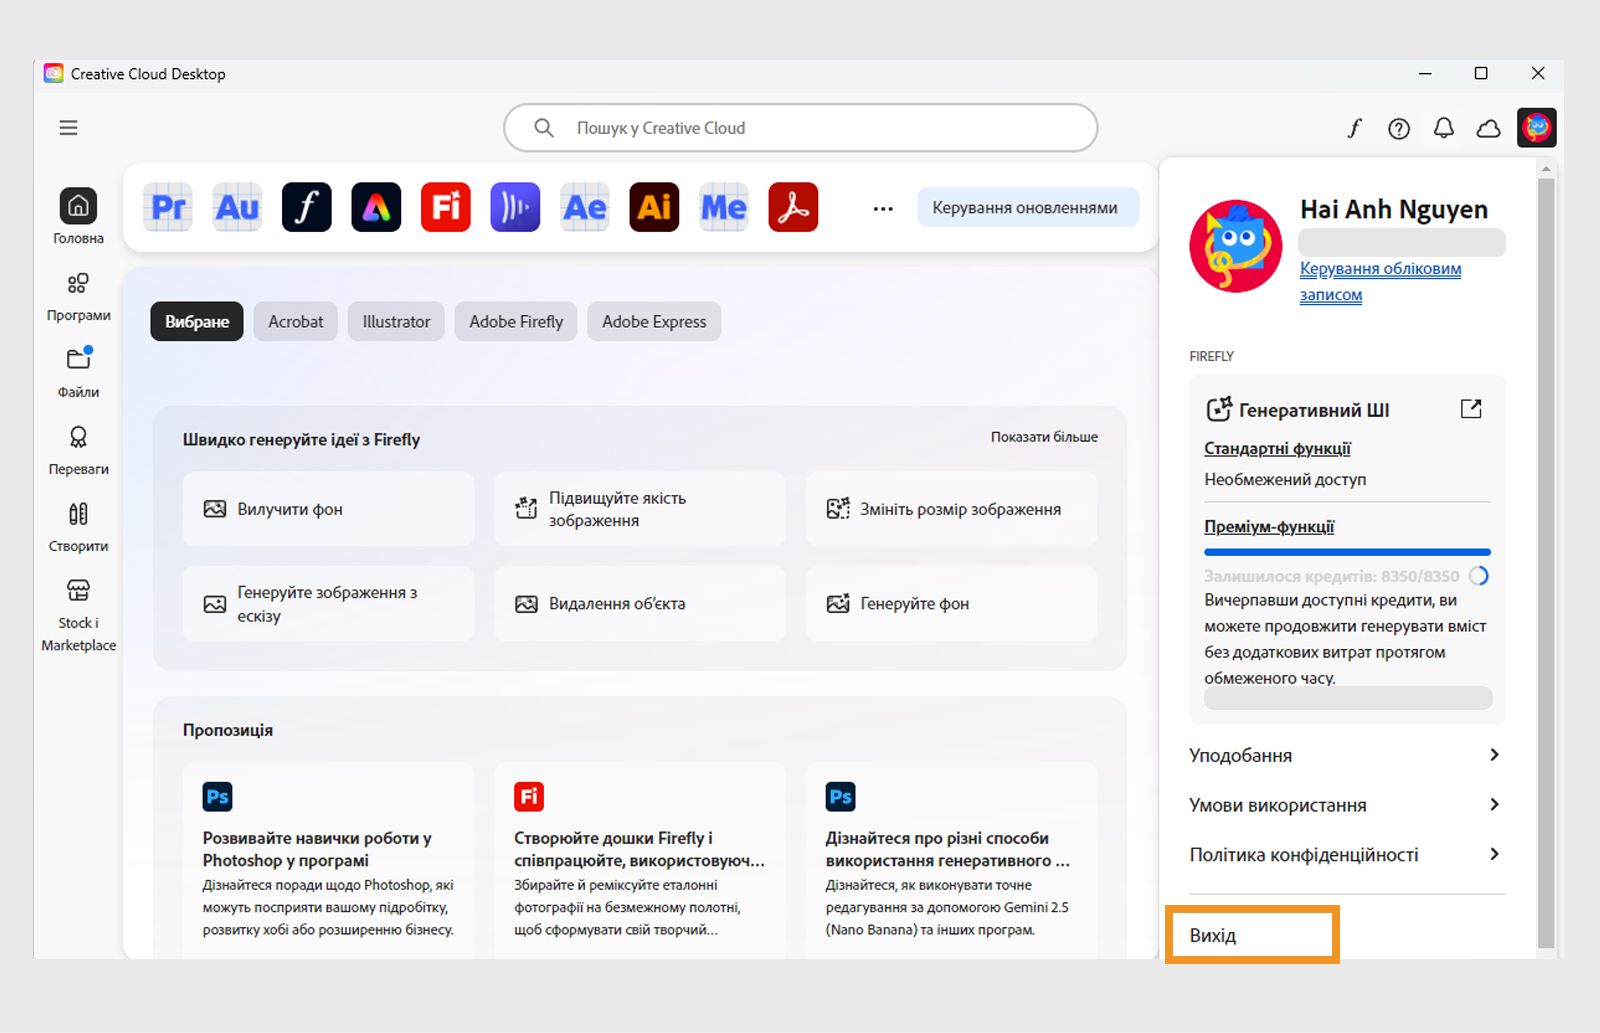Image resolution: width=1600 pixels, height=1033 pixels.
Task: Click the profile avatar in header
Action: 1537,128
